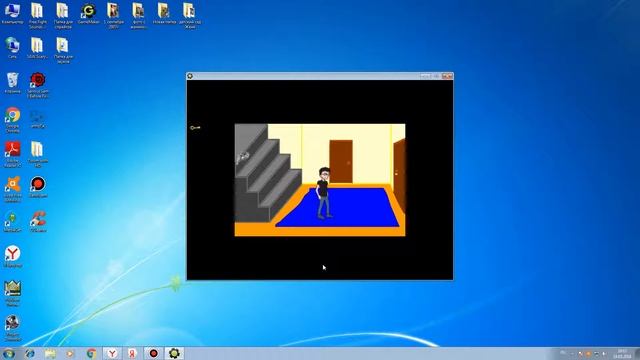The width and height of the screenshot is (640, 360).
Task: Open the media player from the taskbar
Action: click(70, 353)
